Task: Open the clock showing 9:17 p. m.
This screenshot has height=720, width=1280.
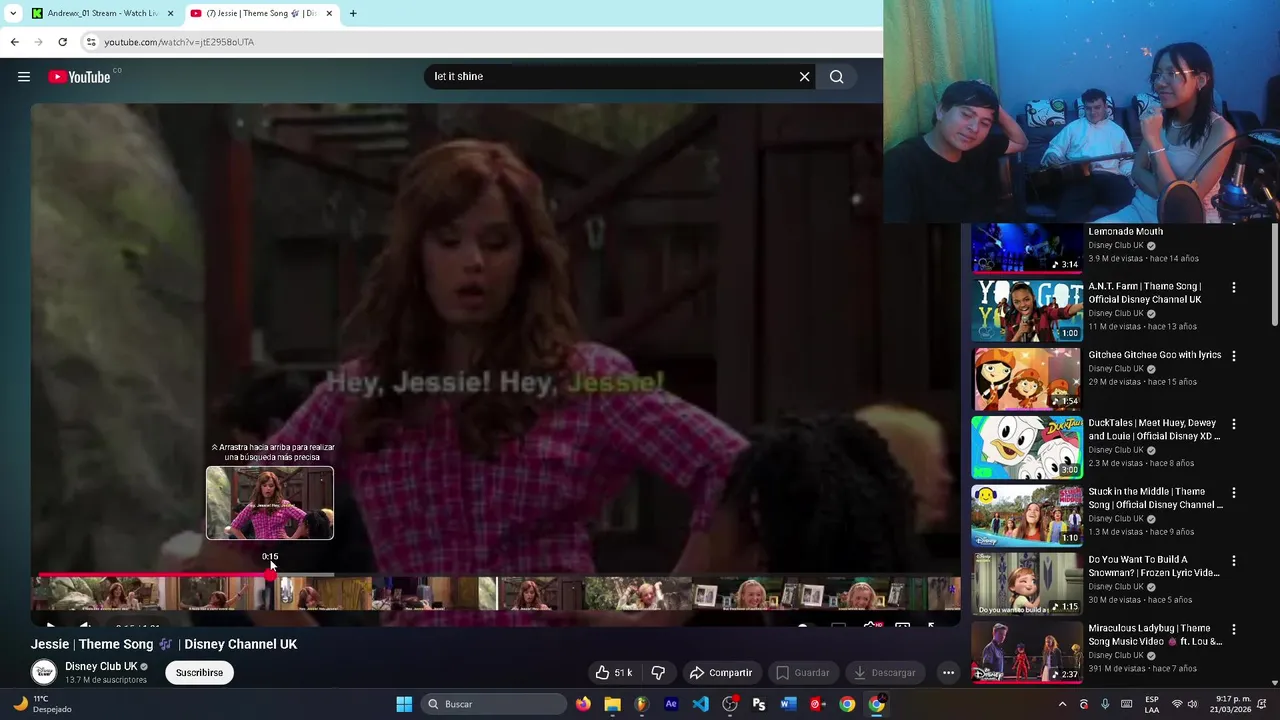Action: pos(1232,704)
